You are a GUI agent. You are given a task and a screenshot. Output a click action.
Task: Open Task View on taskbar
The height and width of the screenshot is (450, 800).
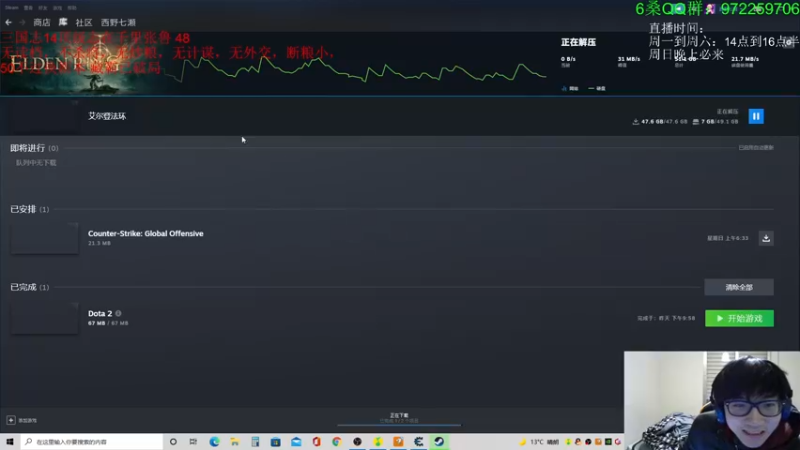(x=193, y=442)
